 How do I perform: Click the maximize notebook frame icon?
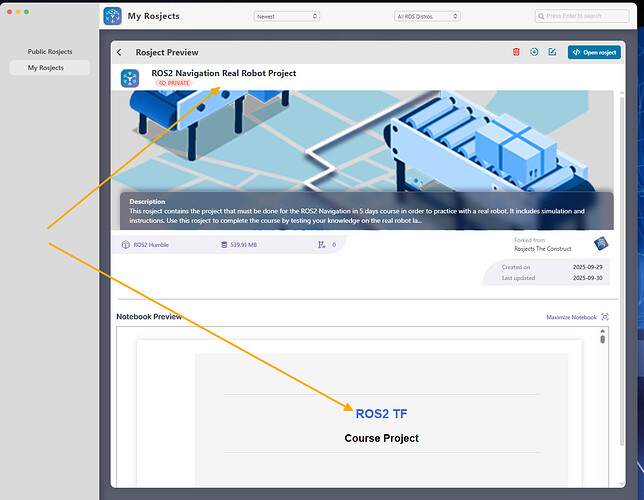[605, 317]
